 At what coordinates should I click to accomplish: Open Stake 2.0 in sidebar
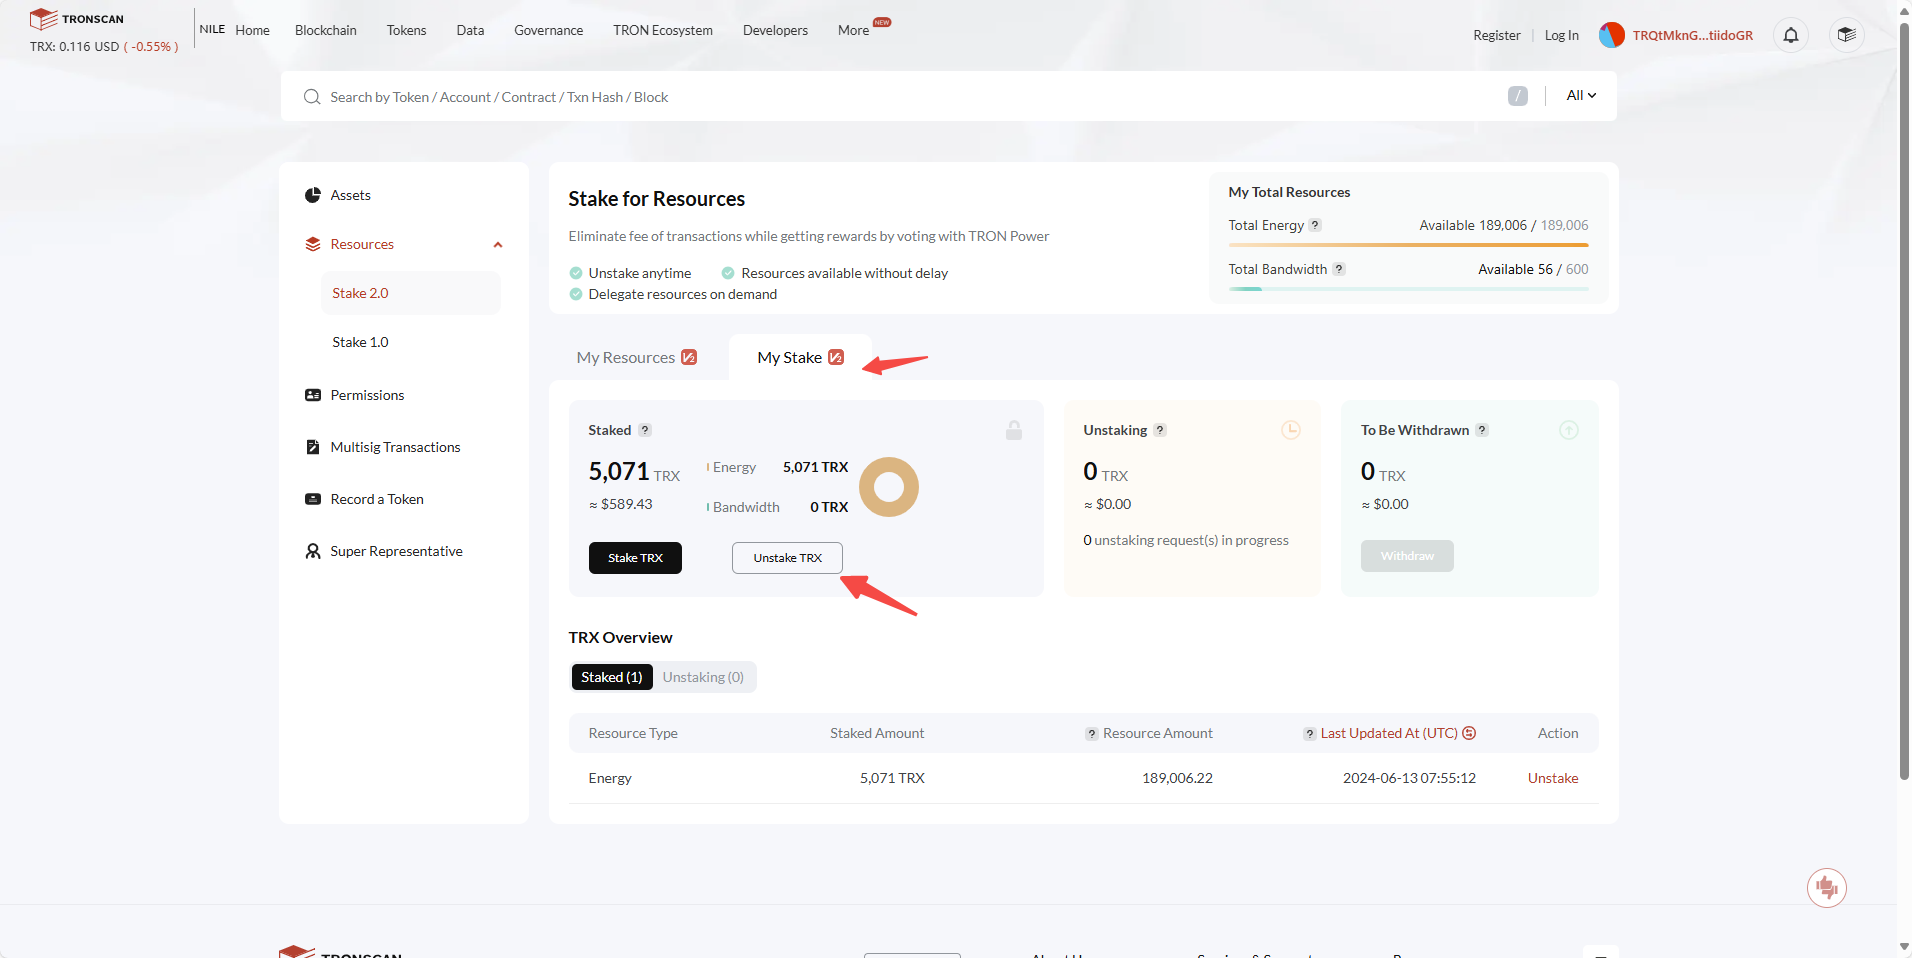(x=411, y=293)
